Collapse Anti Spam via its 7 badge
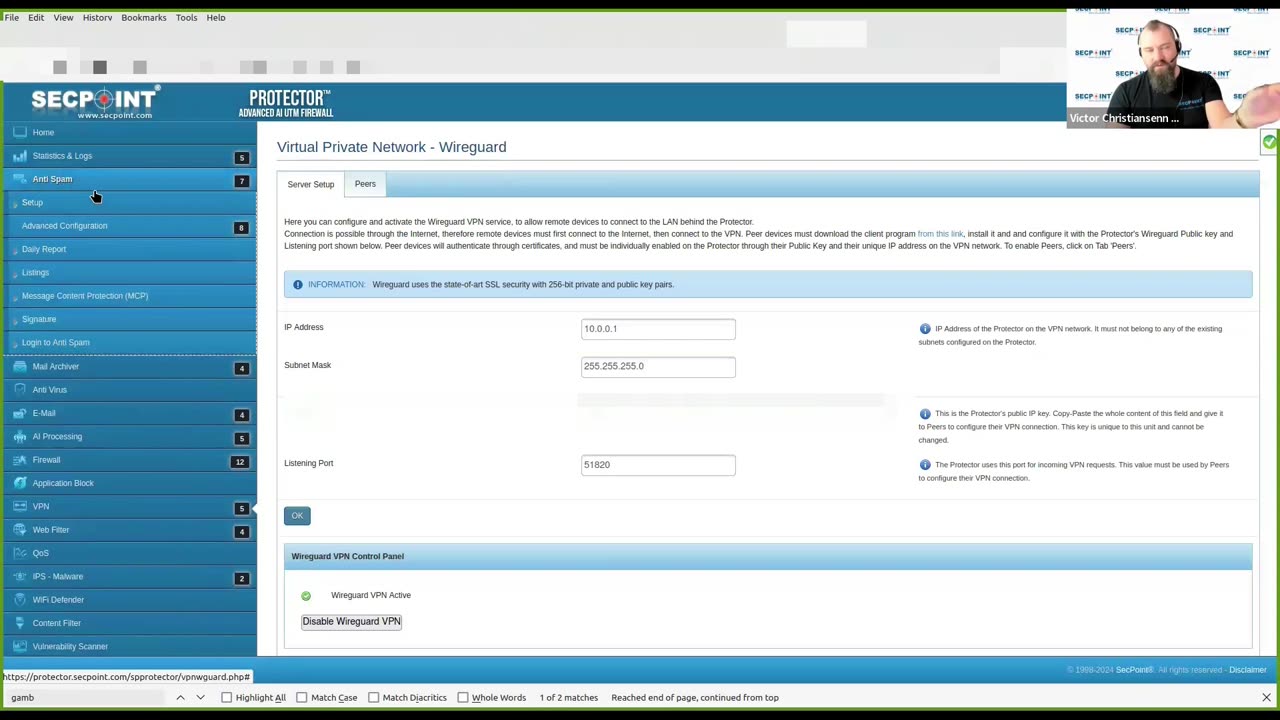This screenshot has width=1280, height=720. 241,181
